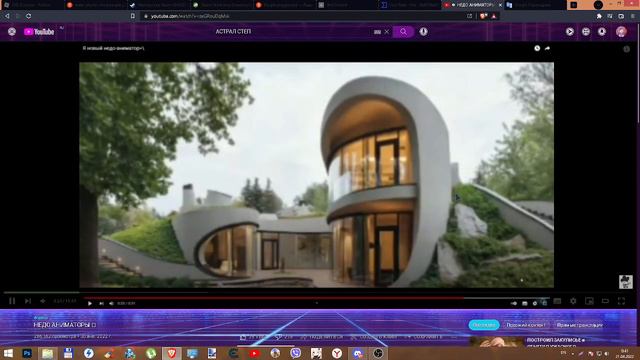Mute via the outer player volume icon

tap(43, 301)
